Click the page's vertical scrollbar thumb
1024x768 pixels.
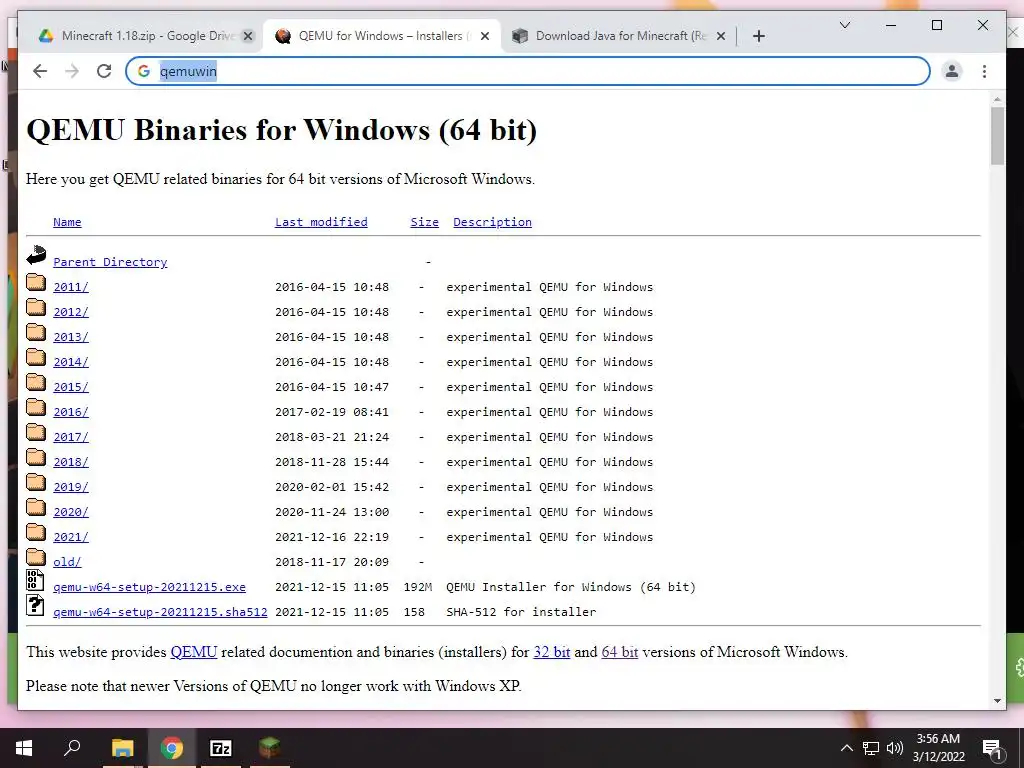pyautogui.click(x=997, y=136)
